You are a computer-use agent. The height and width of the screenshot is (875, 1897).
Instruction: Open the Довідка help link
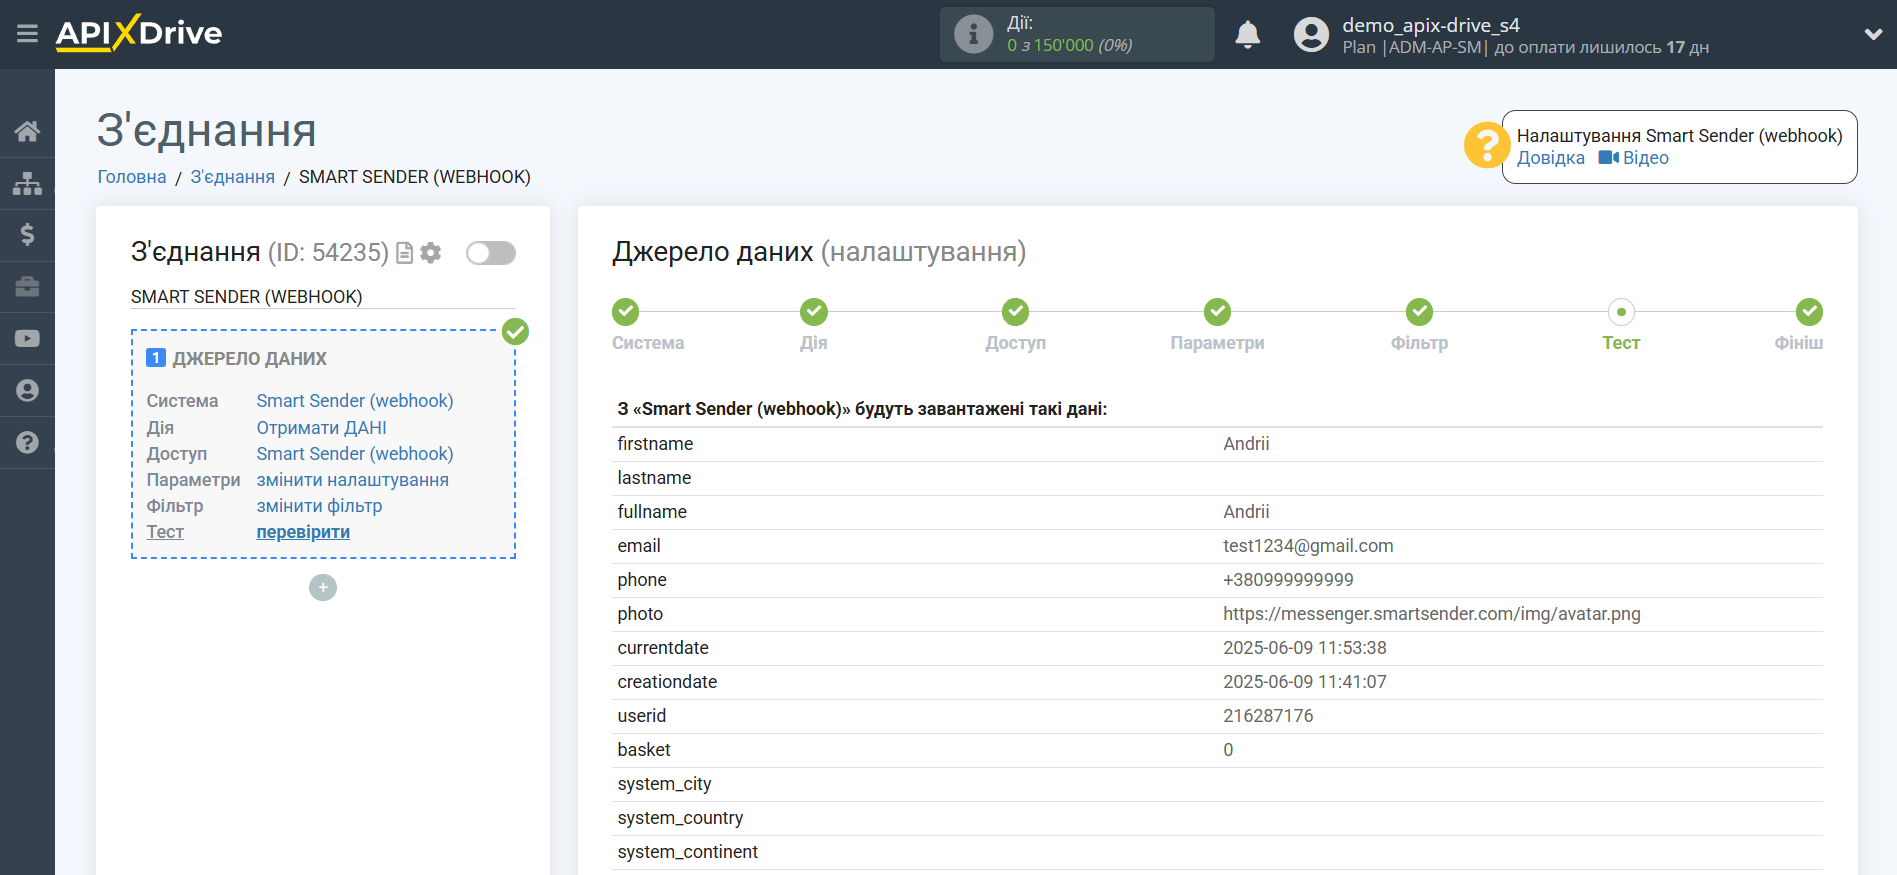coord(1550,158)
